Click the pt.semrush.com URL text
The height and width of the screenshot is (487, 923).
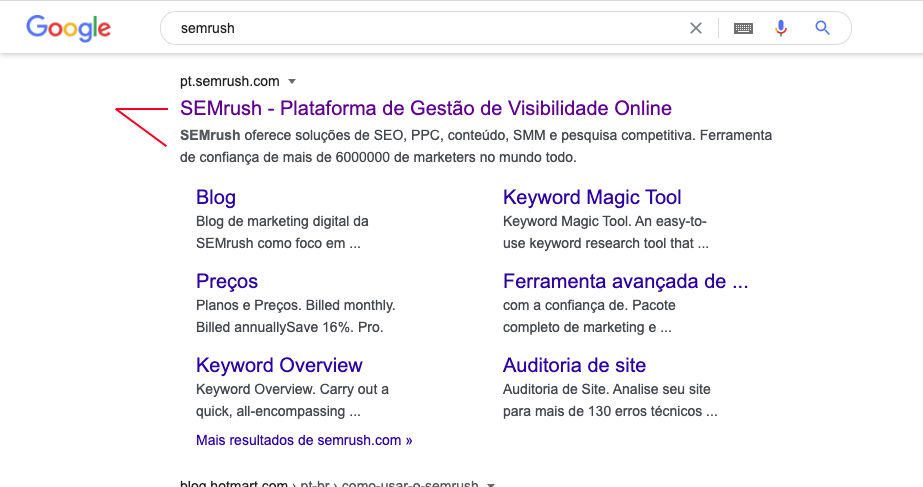tap(230, 81)
